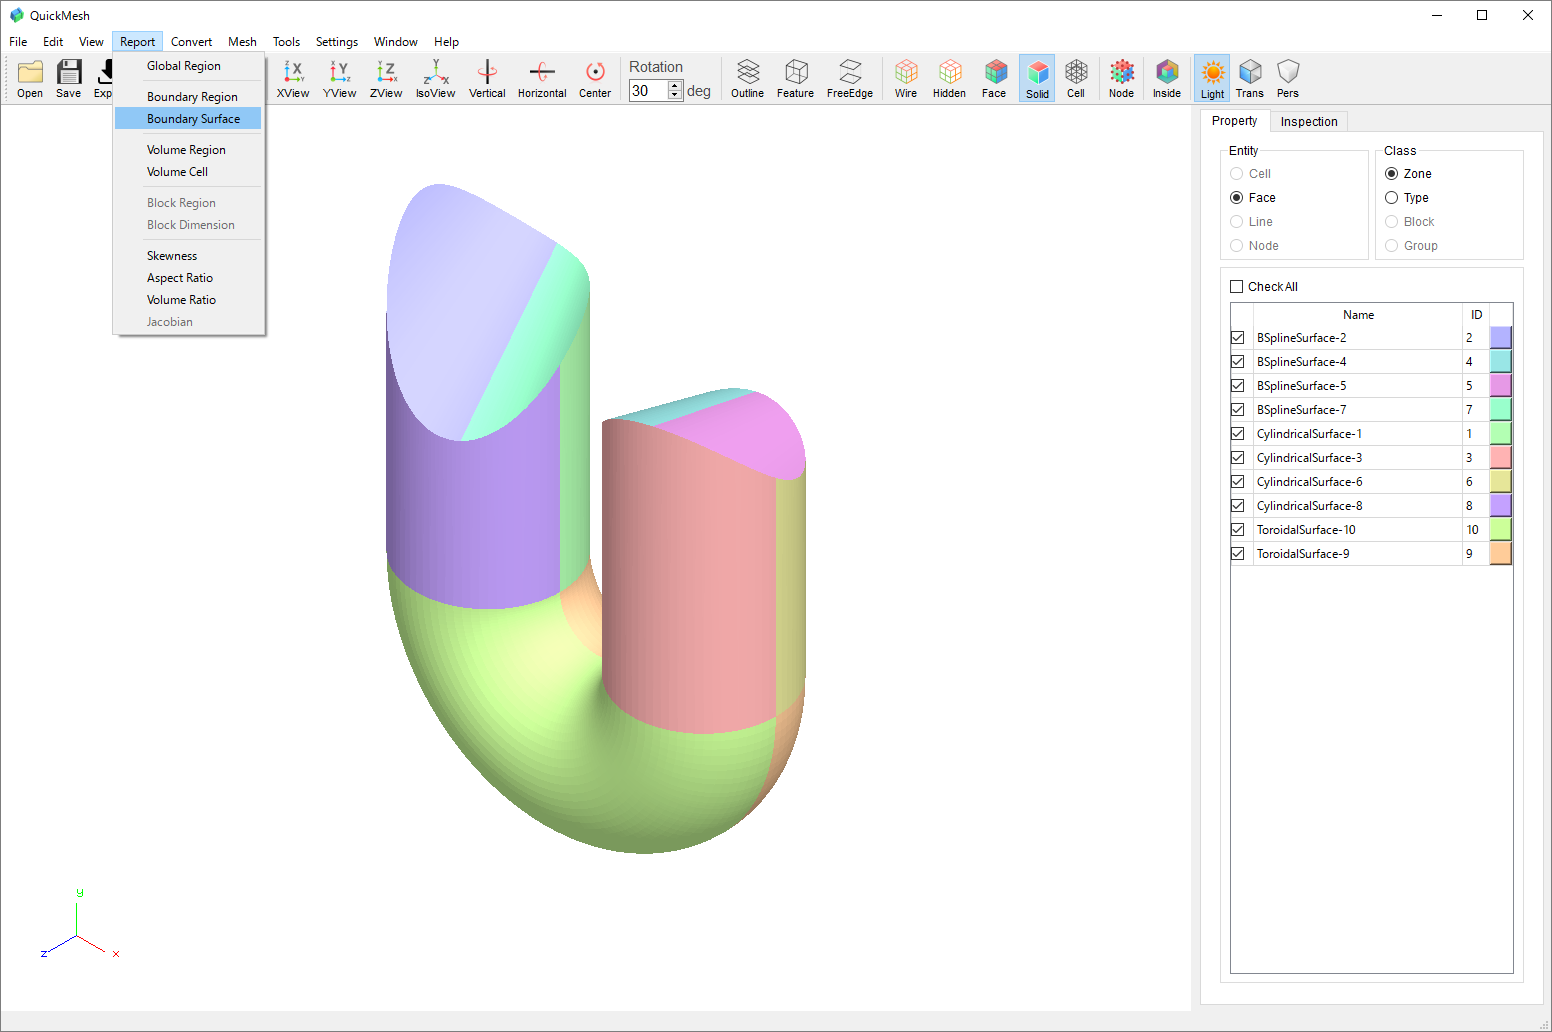Switch to YView orientation
1552x1032 pixels.
click(x=340, y=78)
